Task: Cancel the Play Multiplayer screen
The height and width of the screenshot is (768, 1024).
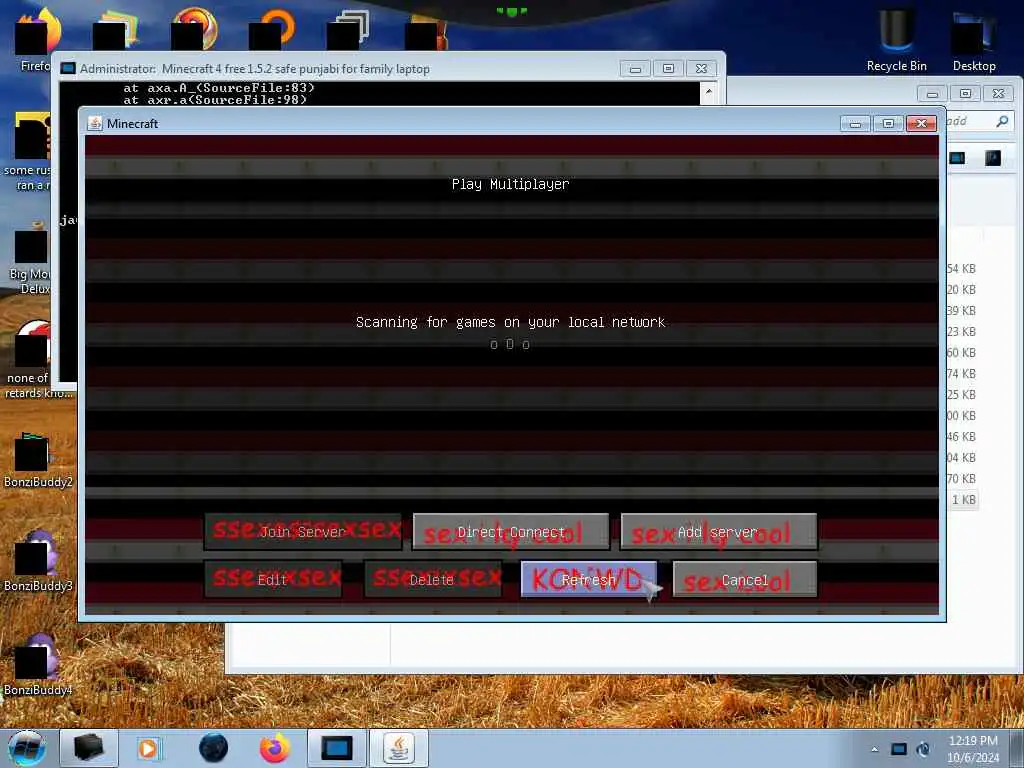Action: coord(744,579)
